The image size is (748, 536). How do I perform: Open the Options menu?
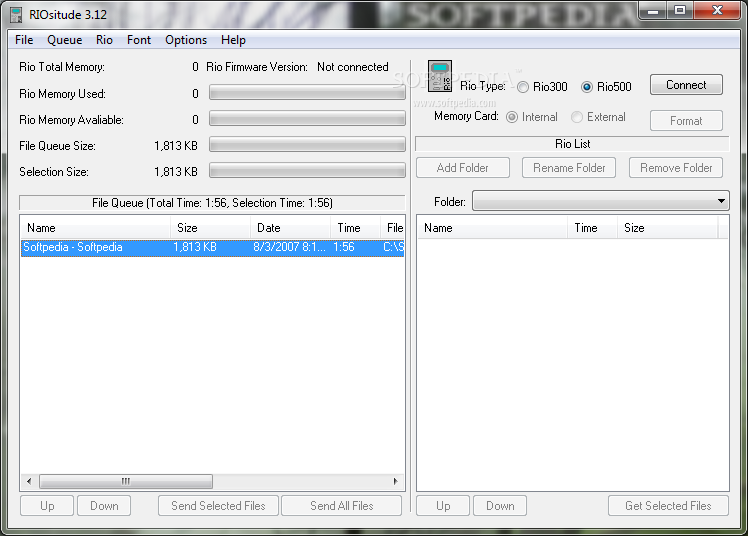[x=186, y=40]
